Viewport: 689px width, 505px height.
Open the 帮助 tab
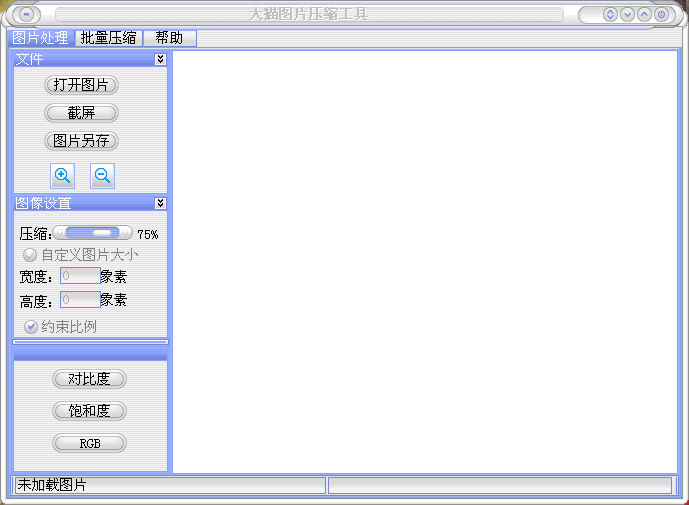click(x=170, y=38)
